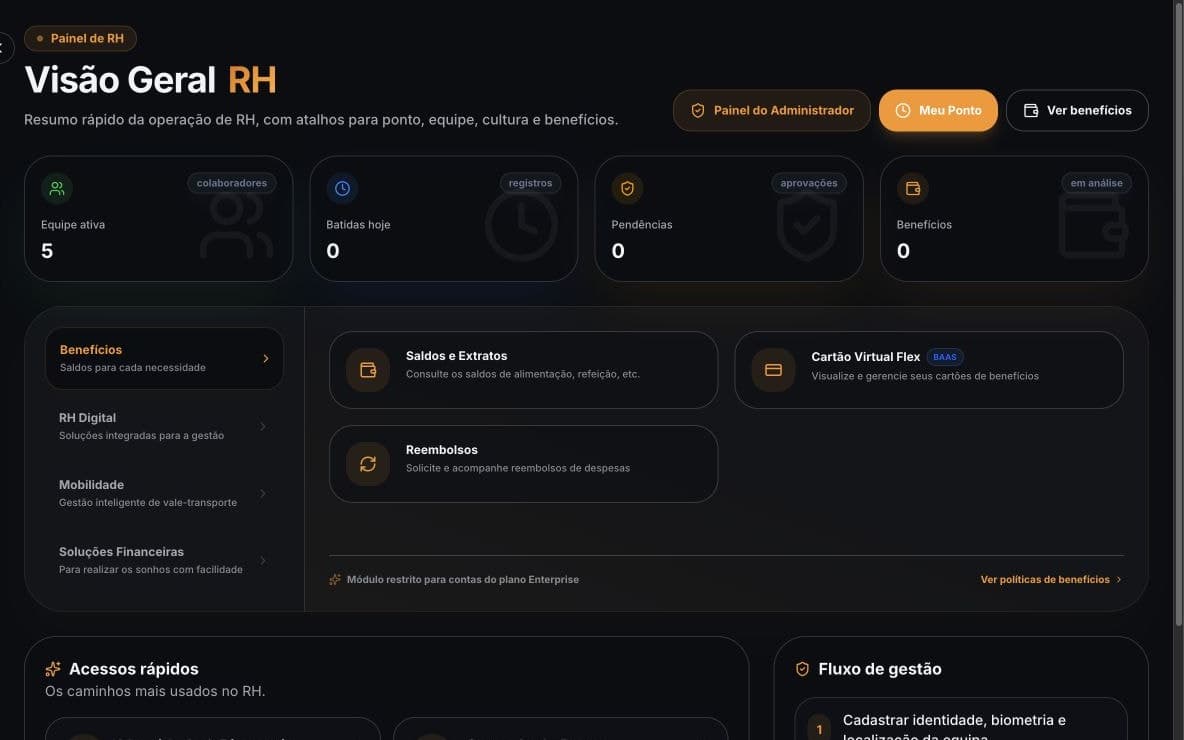Image resolution: width=1184 pixels, height=740 pixels.
Task: Select the Mobilidade sidebar tab
Action: tap(165, 493)
